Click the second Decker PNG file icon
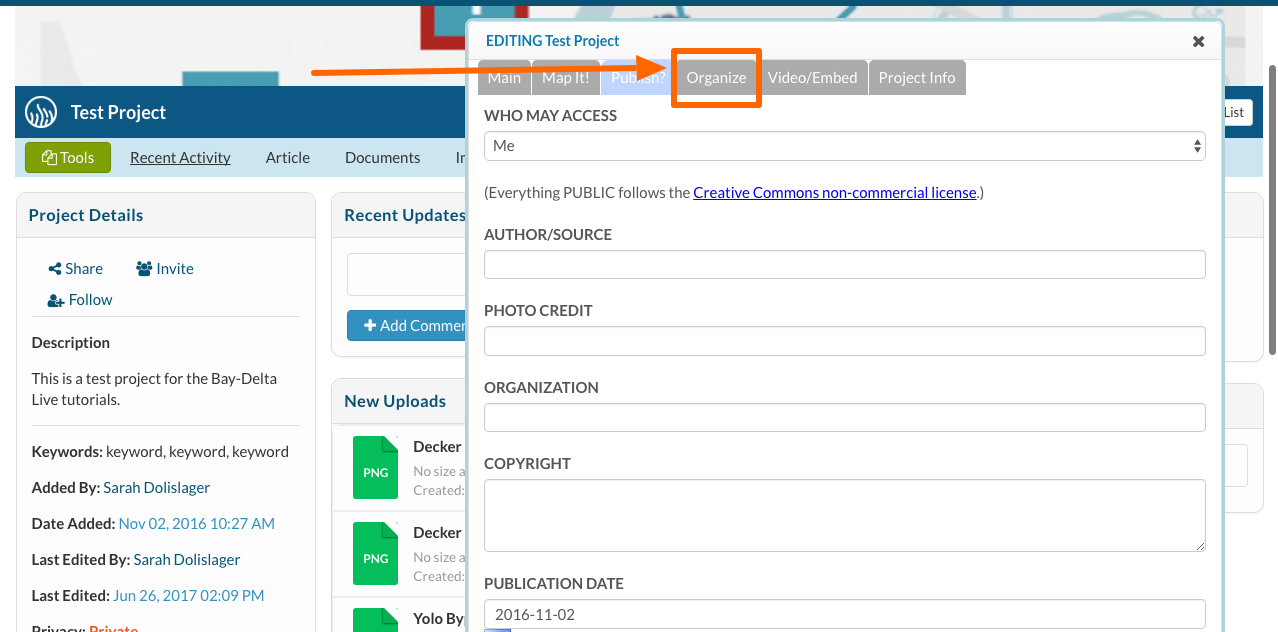Image resolution: width=1278 pixels, height=632 pixels. click(x=375, y=554)
